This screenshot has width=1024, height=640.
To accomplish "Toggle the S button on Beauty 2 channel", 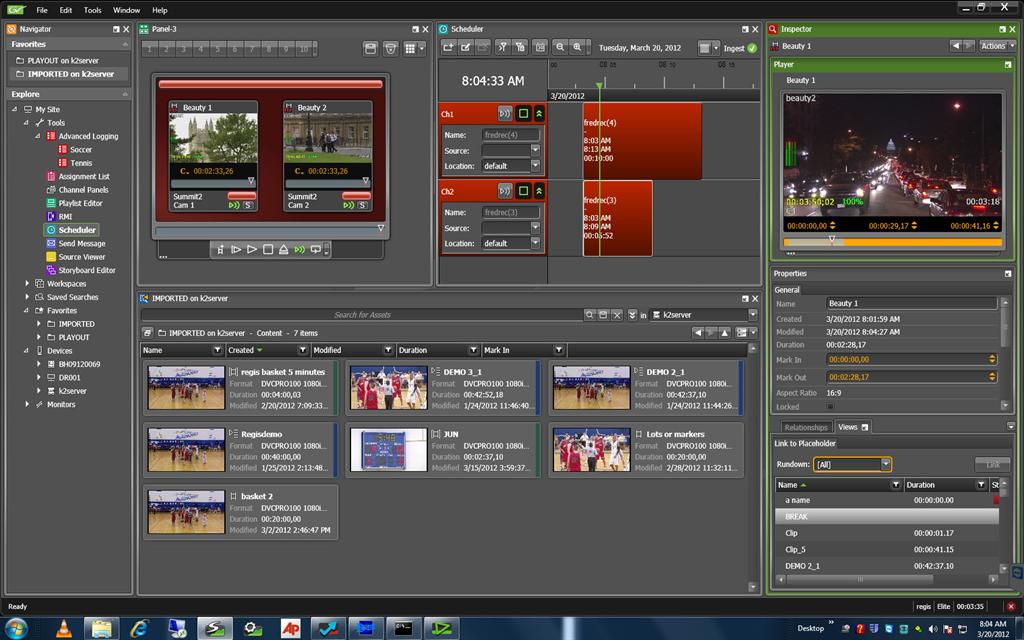I will pos(363,205).
